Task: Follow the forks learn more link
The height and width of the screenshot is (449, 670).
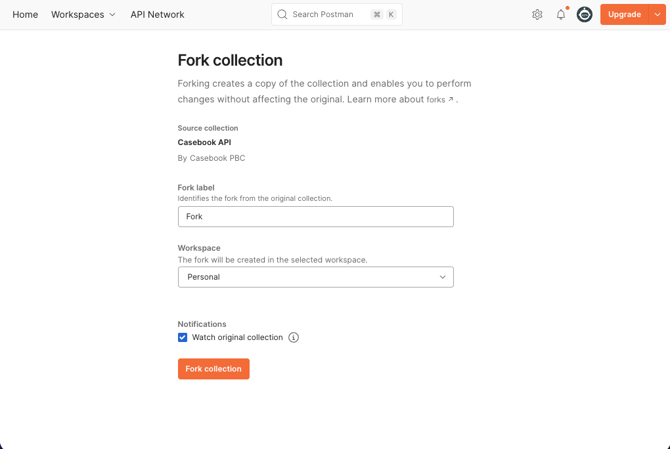Action: pos(436,100)
